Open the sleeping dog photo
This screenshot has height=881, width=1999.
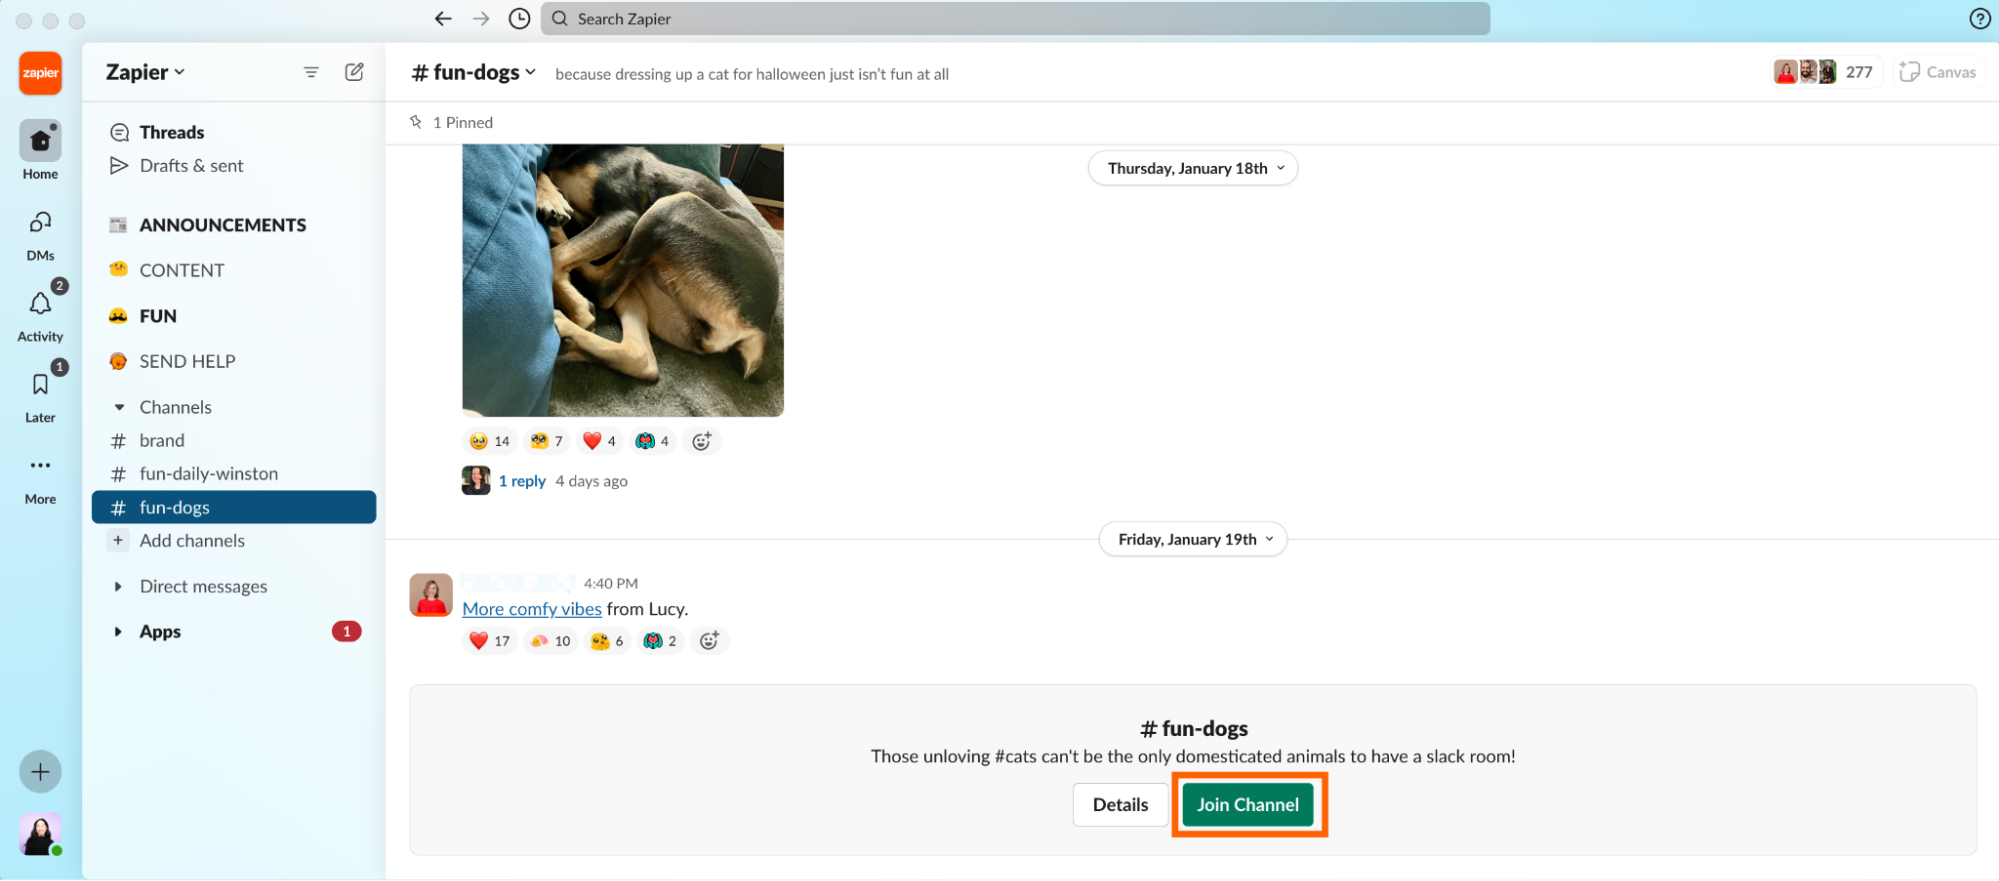[623, 280]
